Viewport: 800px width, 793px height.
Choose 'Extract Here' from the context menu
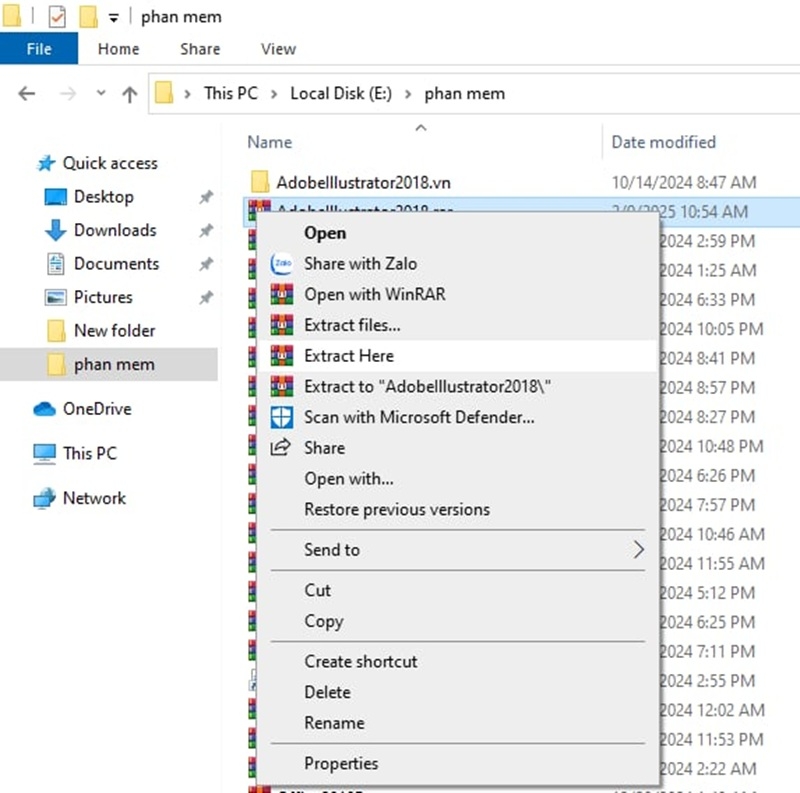348,355
